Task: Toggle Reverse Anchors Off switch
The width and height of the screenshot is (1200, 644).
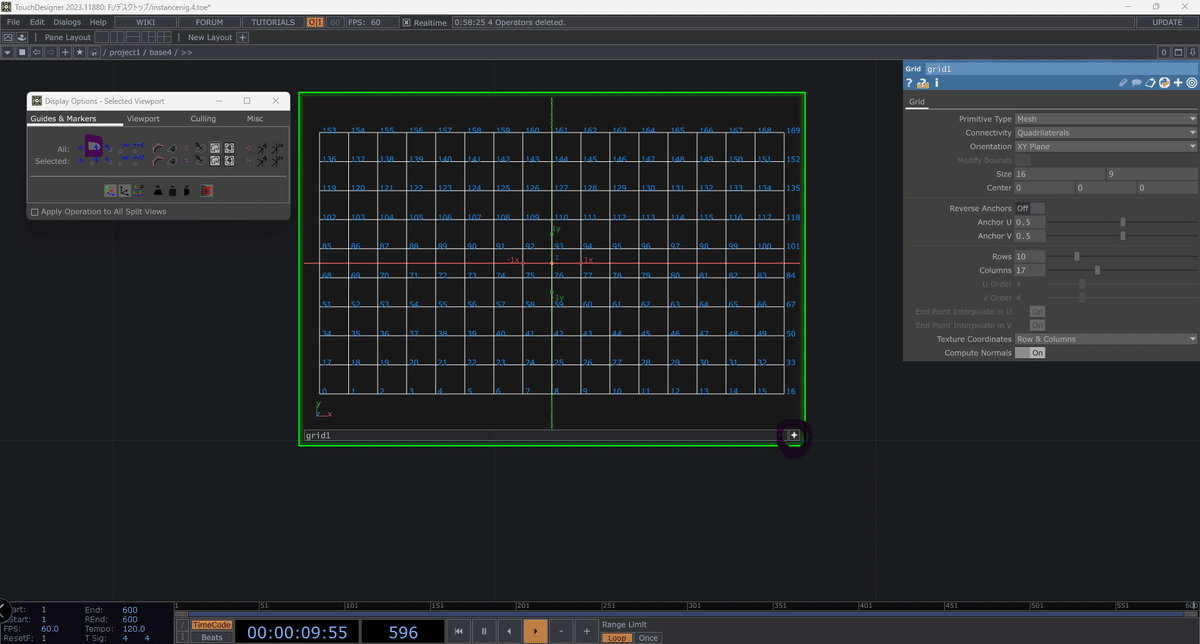Action: [x=1030, y=208]
